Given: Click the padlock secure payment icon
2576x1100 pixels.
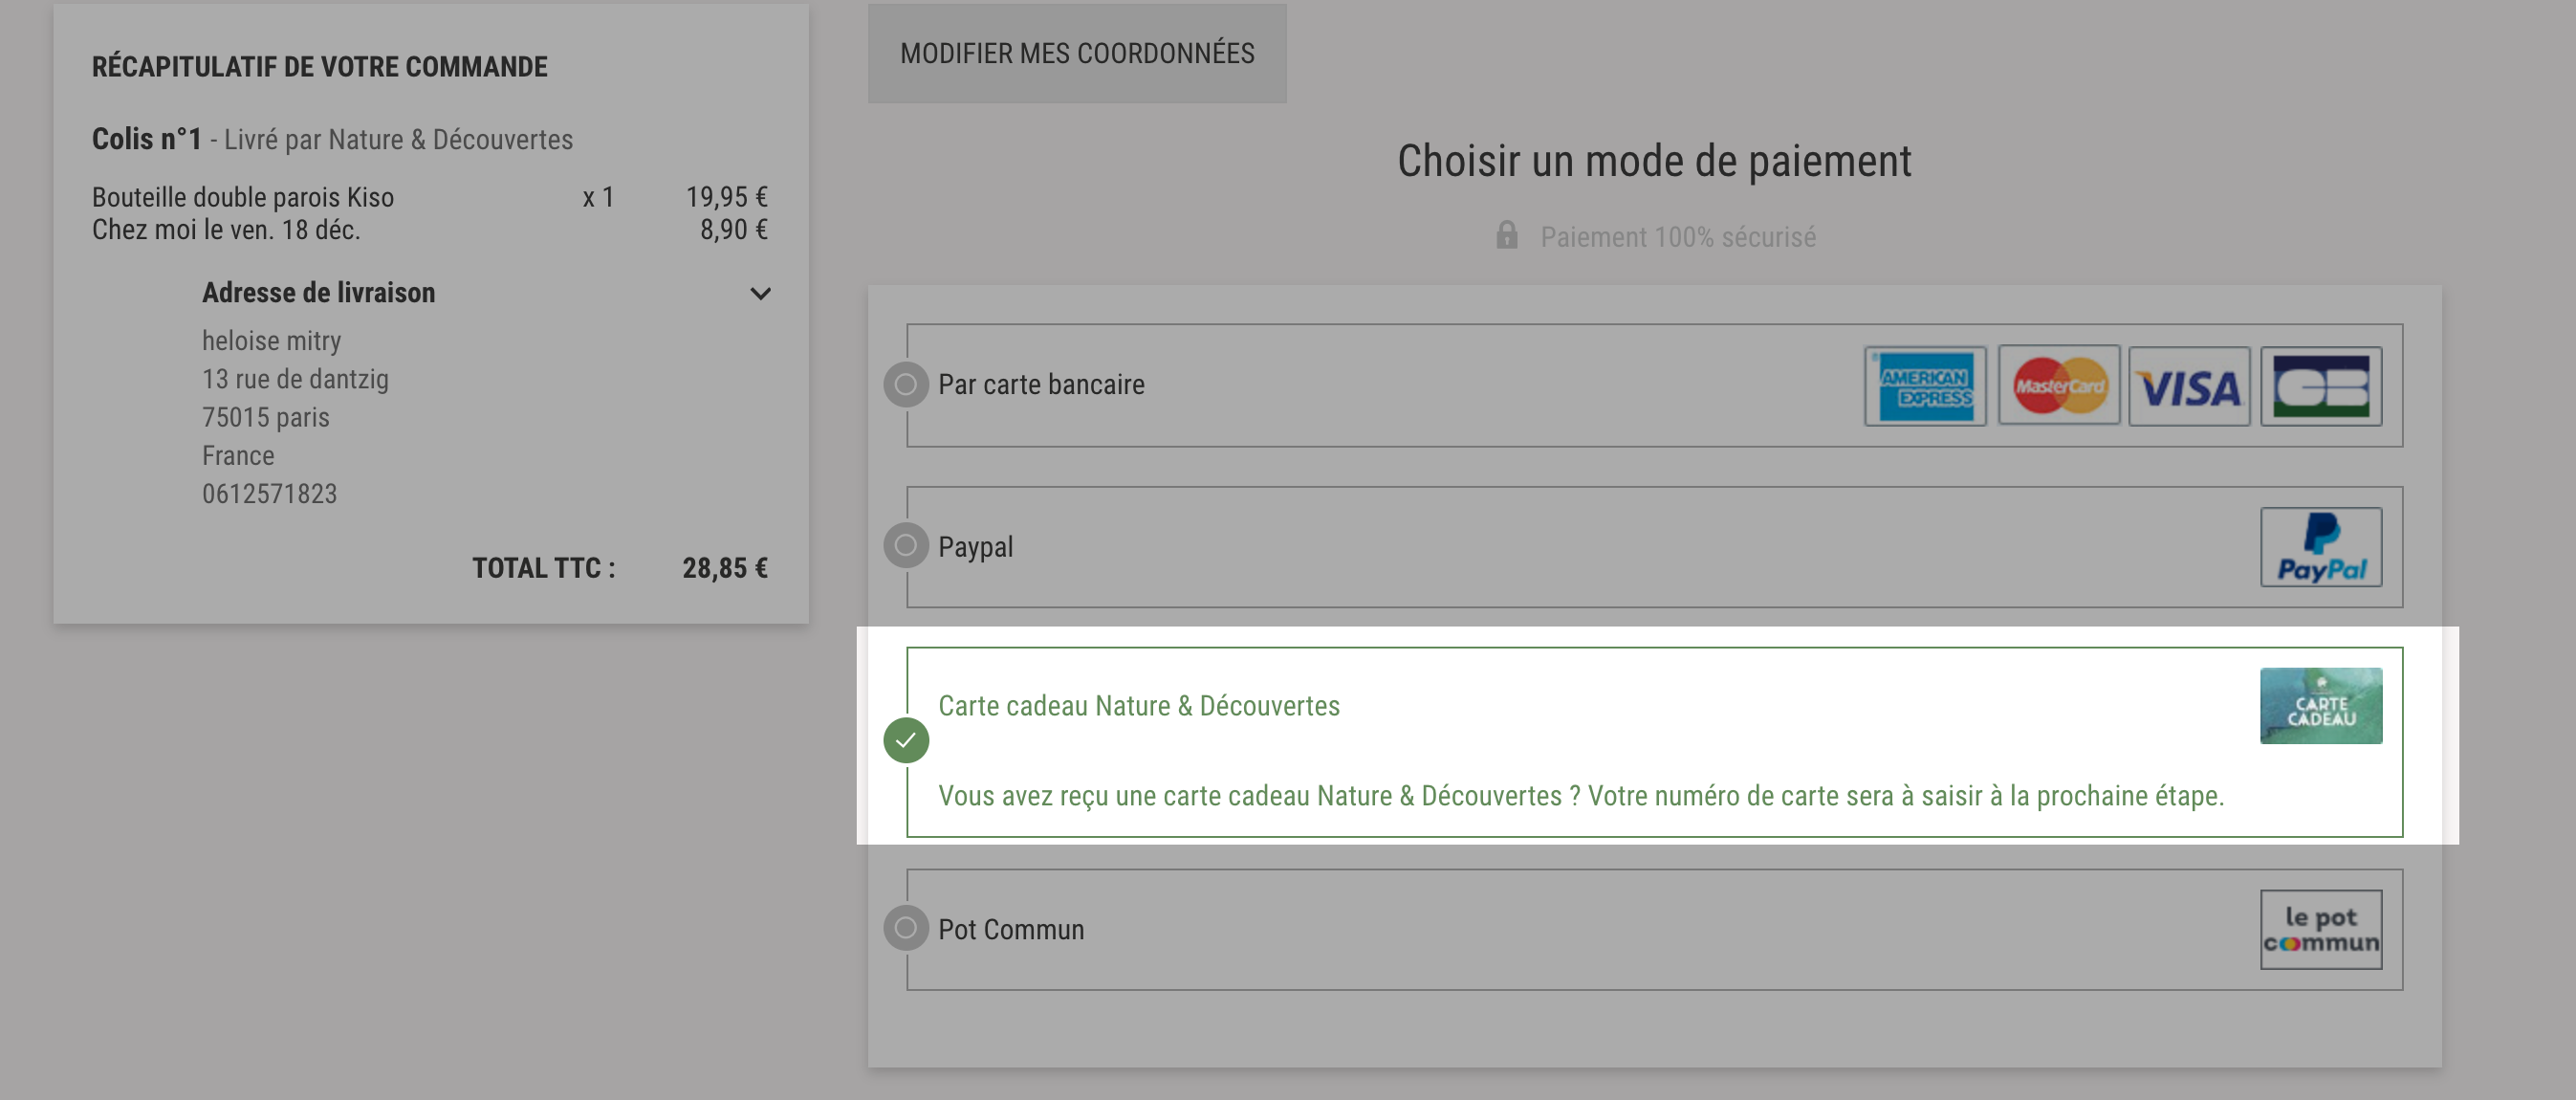Looking at the screenshot, I should [x=1506, y=236].
